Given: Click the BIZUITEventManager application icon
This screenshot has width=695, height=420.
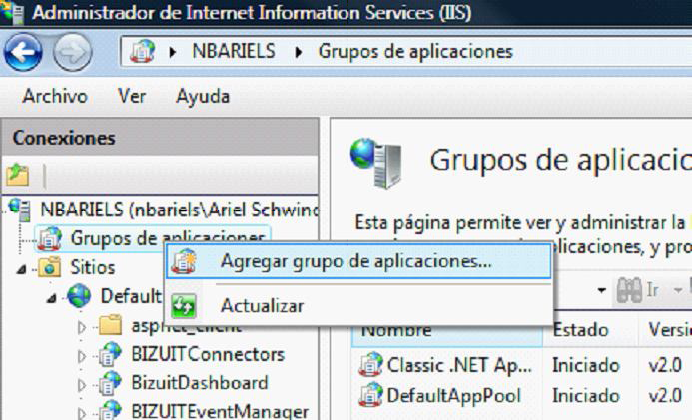Looking at the screenshot, I should click(x=109, y=410).
